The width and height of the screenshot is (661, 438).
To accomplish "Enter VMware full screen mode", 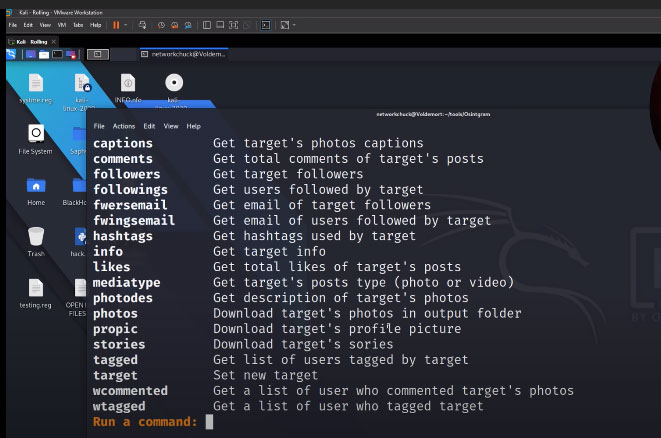I will [x=234, y=25].
